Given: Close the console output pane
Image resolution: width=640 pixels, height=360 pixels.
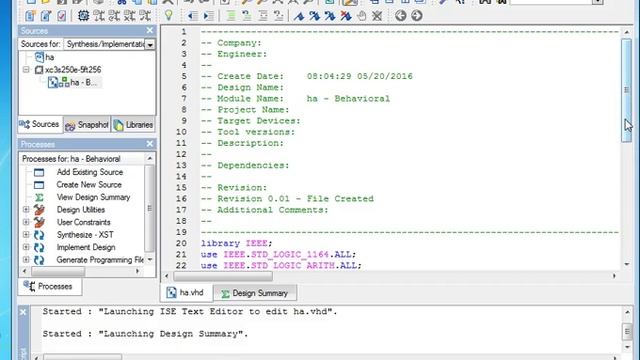Looking at the screenshot, I should coord(23,312).
